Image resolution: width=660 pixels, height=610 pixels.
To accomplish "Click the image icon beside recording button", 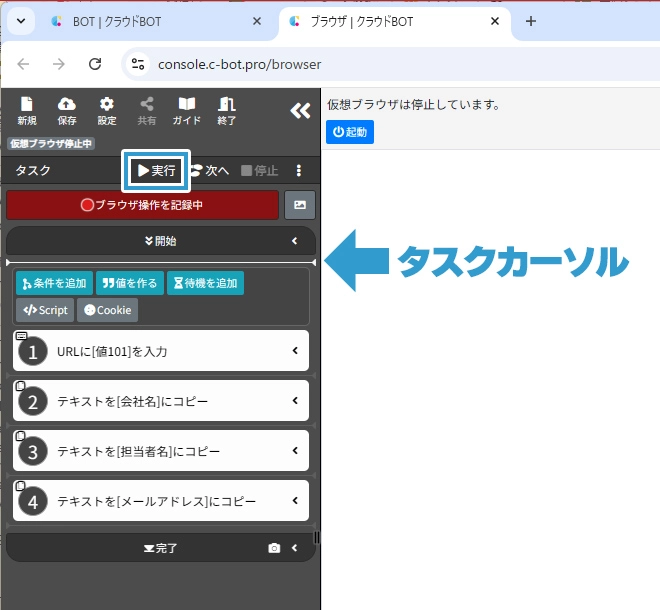I will coord(300,205).
